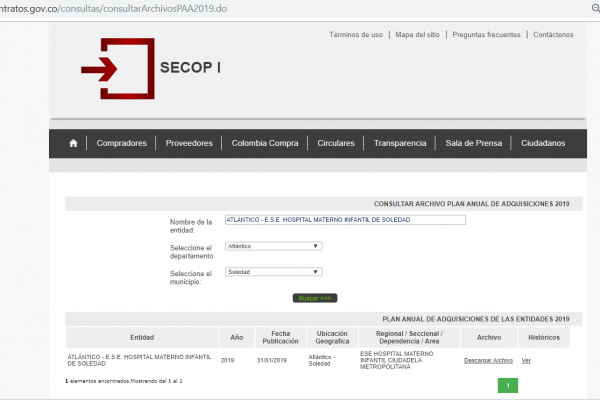The image size is (600, 400).
Task: Open the Compradores menu
Action: coord(122,143)
